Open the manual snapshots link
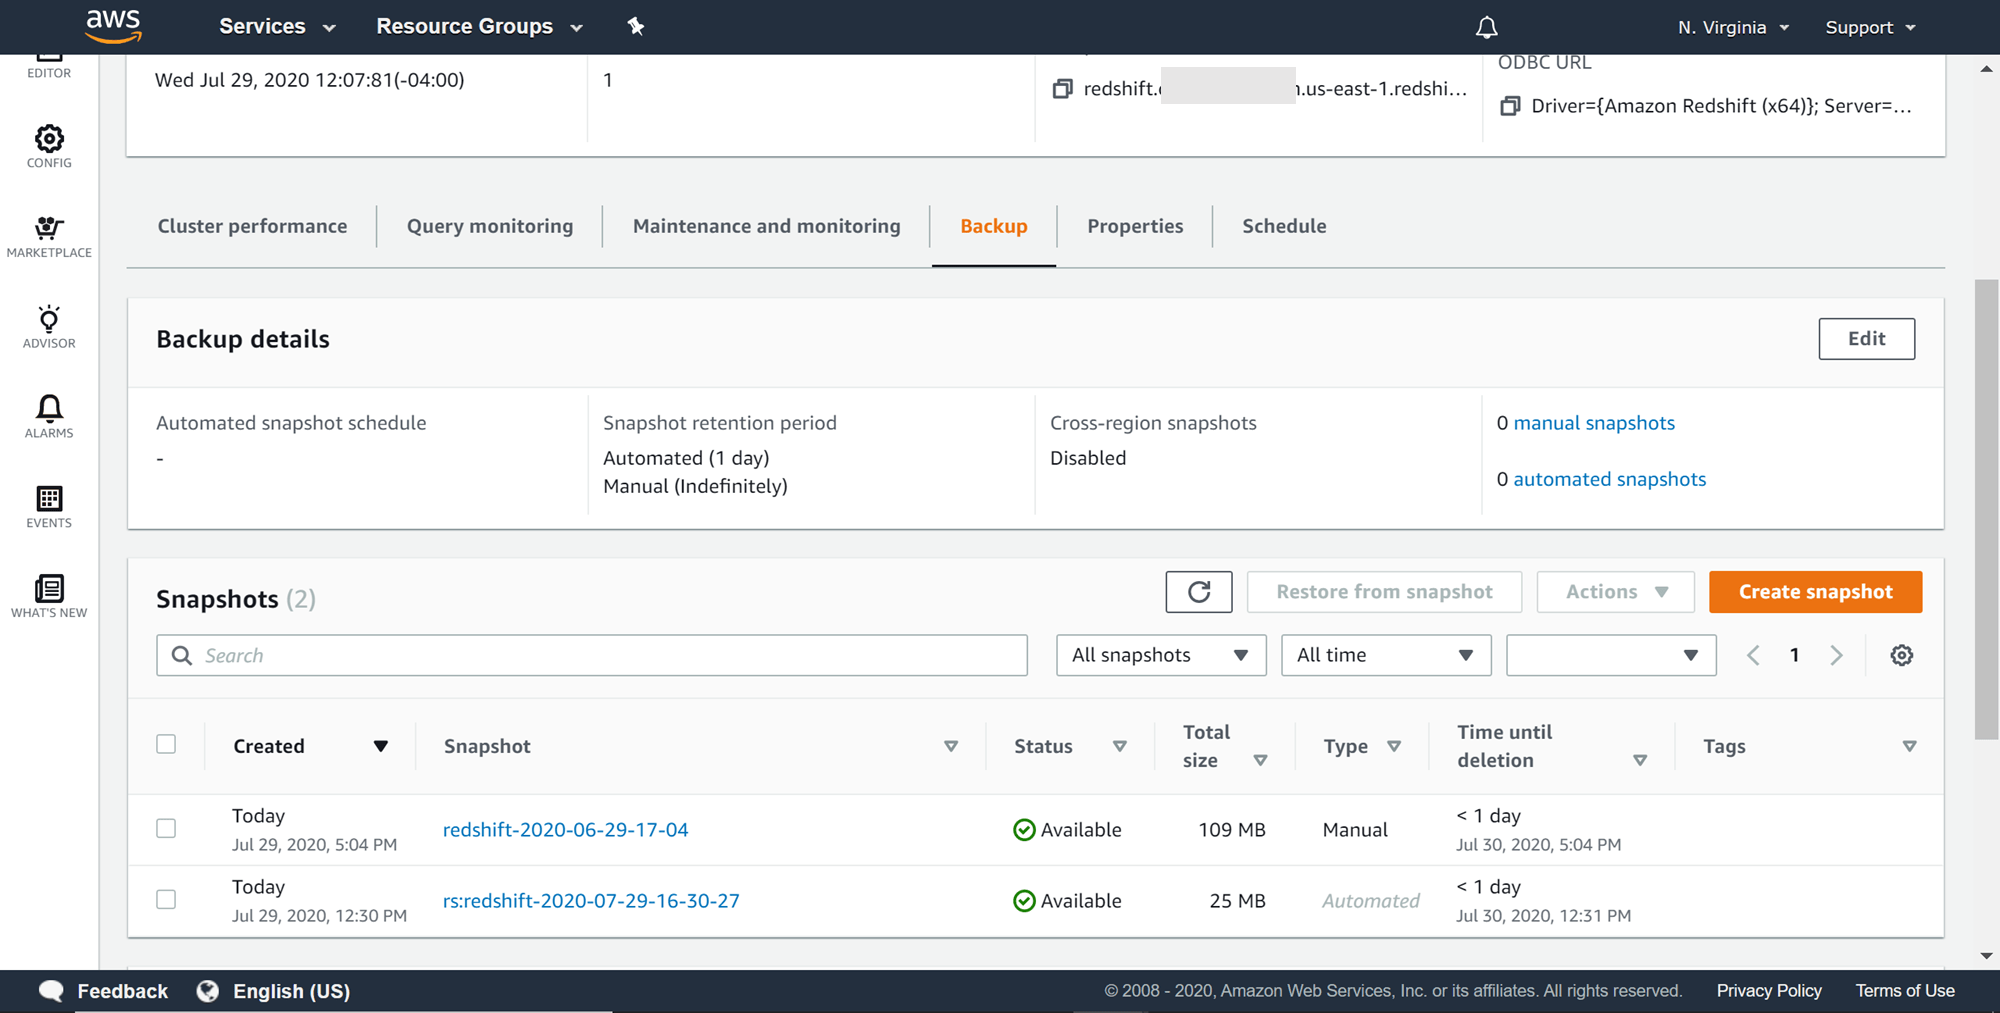Viewport: 2000px width, 1013px height. pyautogui.click(x=1594, y=422)
